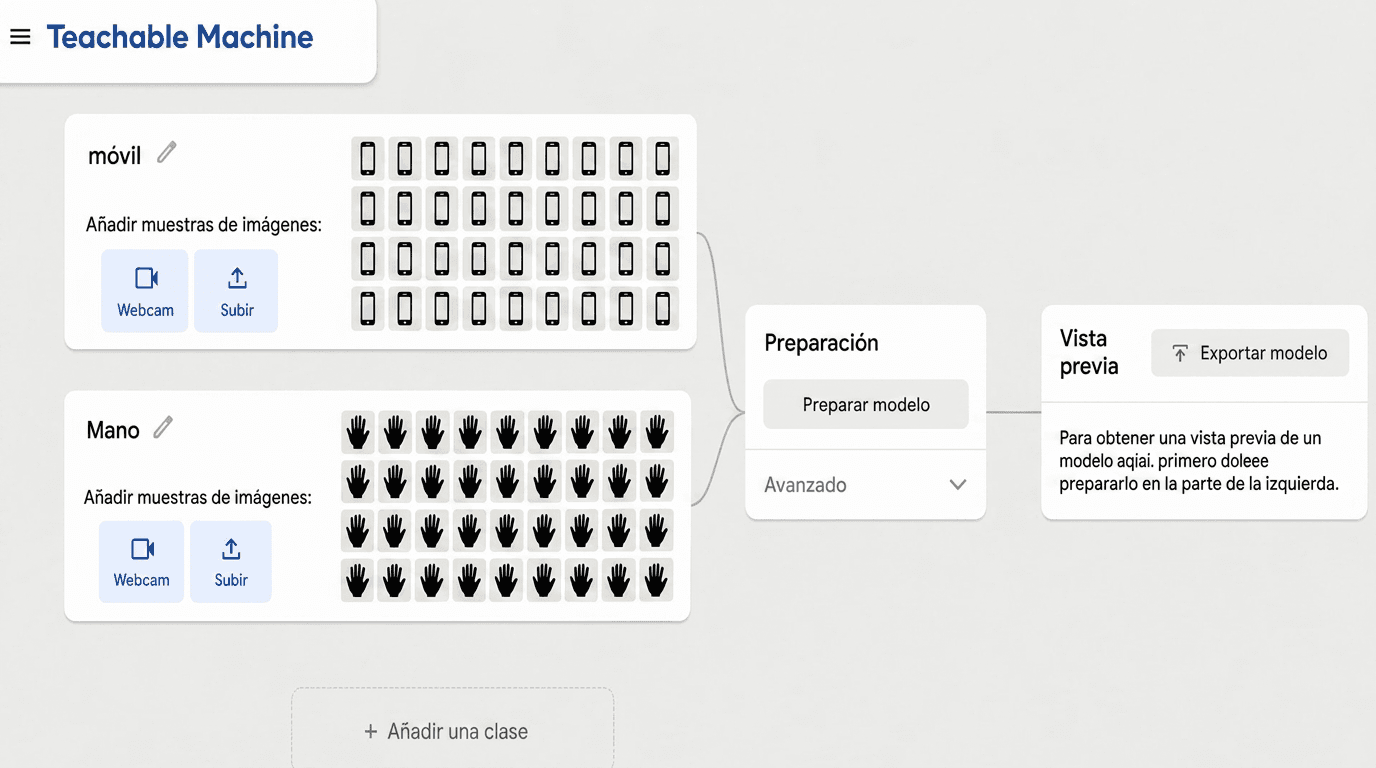Start Webcam capture for Mano class
Screen dimensions: 1376x768
[141, 562]
